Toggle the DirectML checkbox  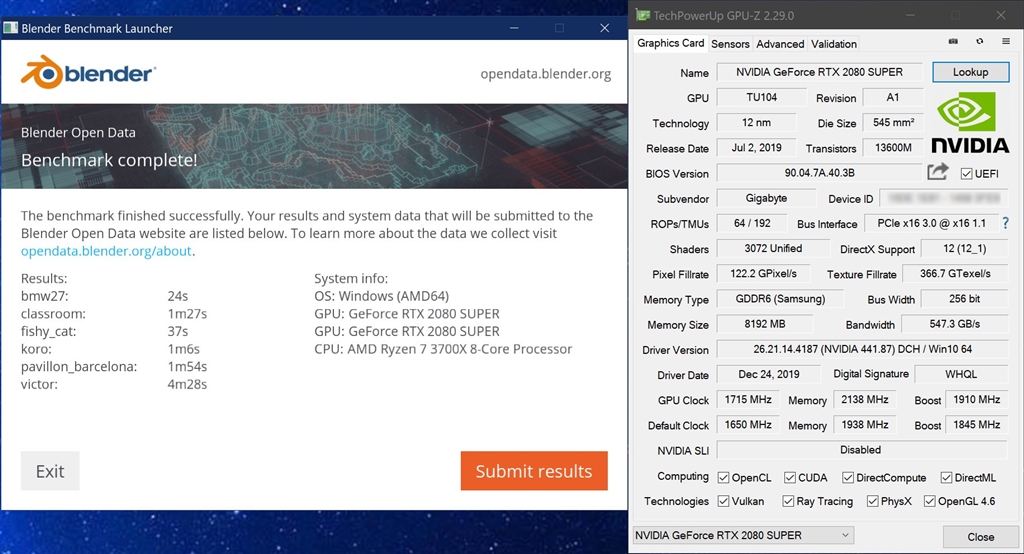pyautogui.click(x=946, y=478)
